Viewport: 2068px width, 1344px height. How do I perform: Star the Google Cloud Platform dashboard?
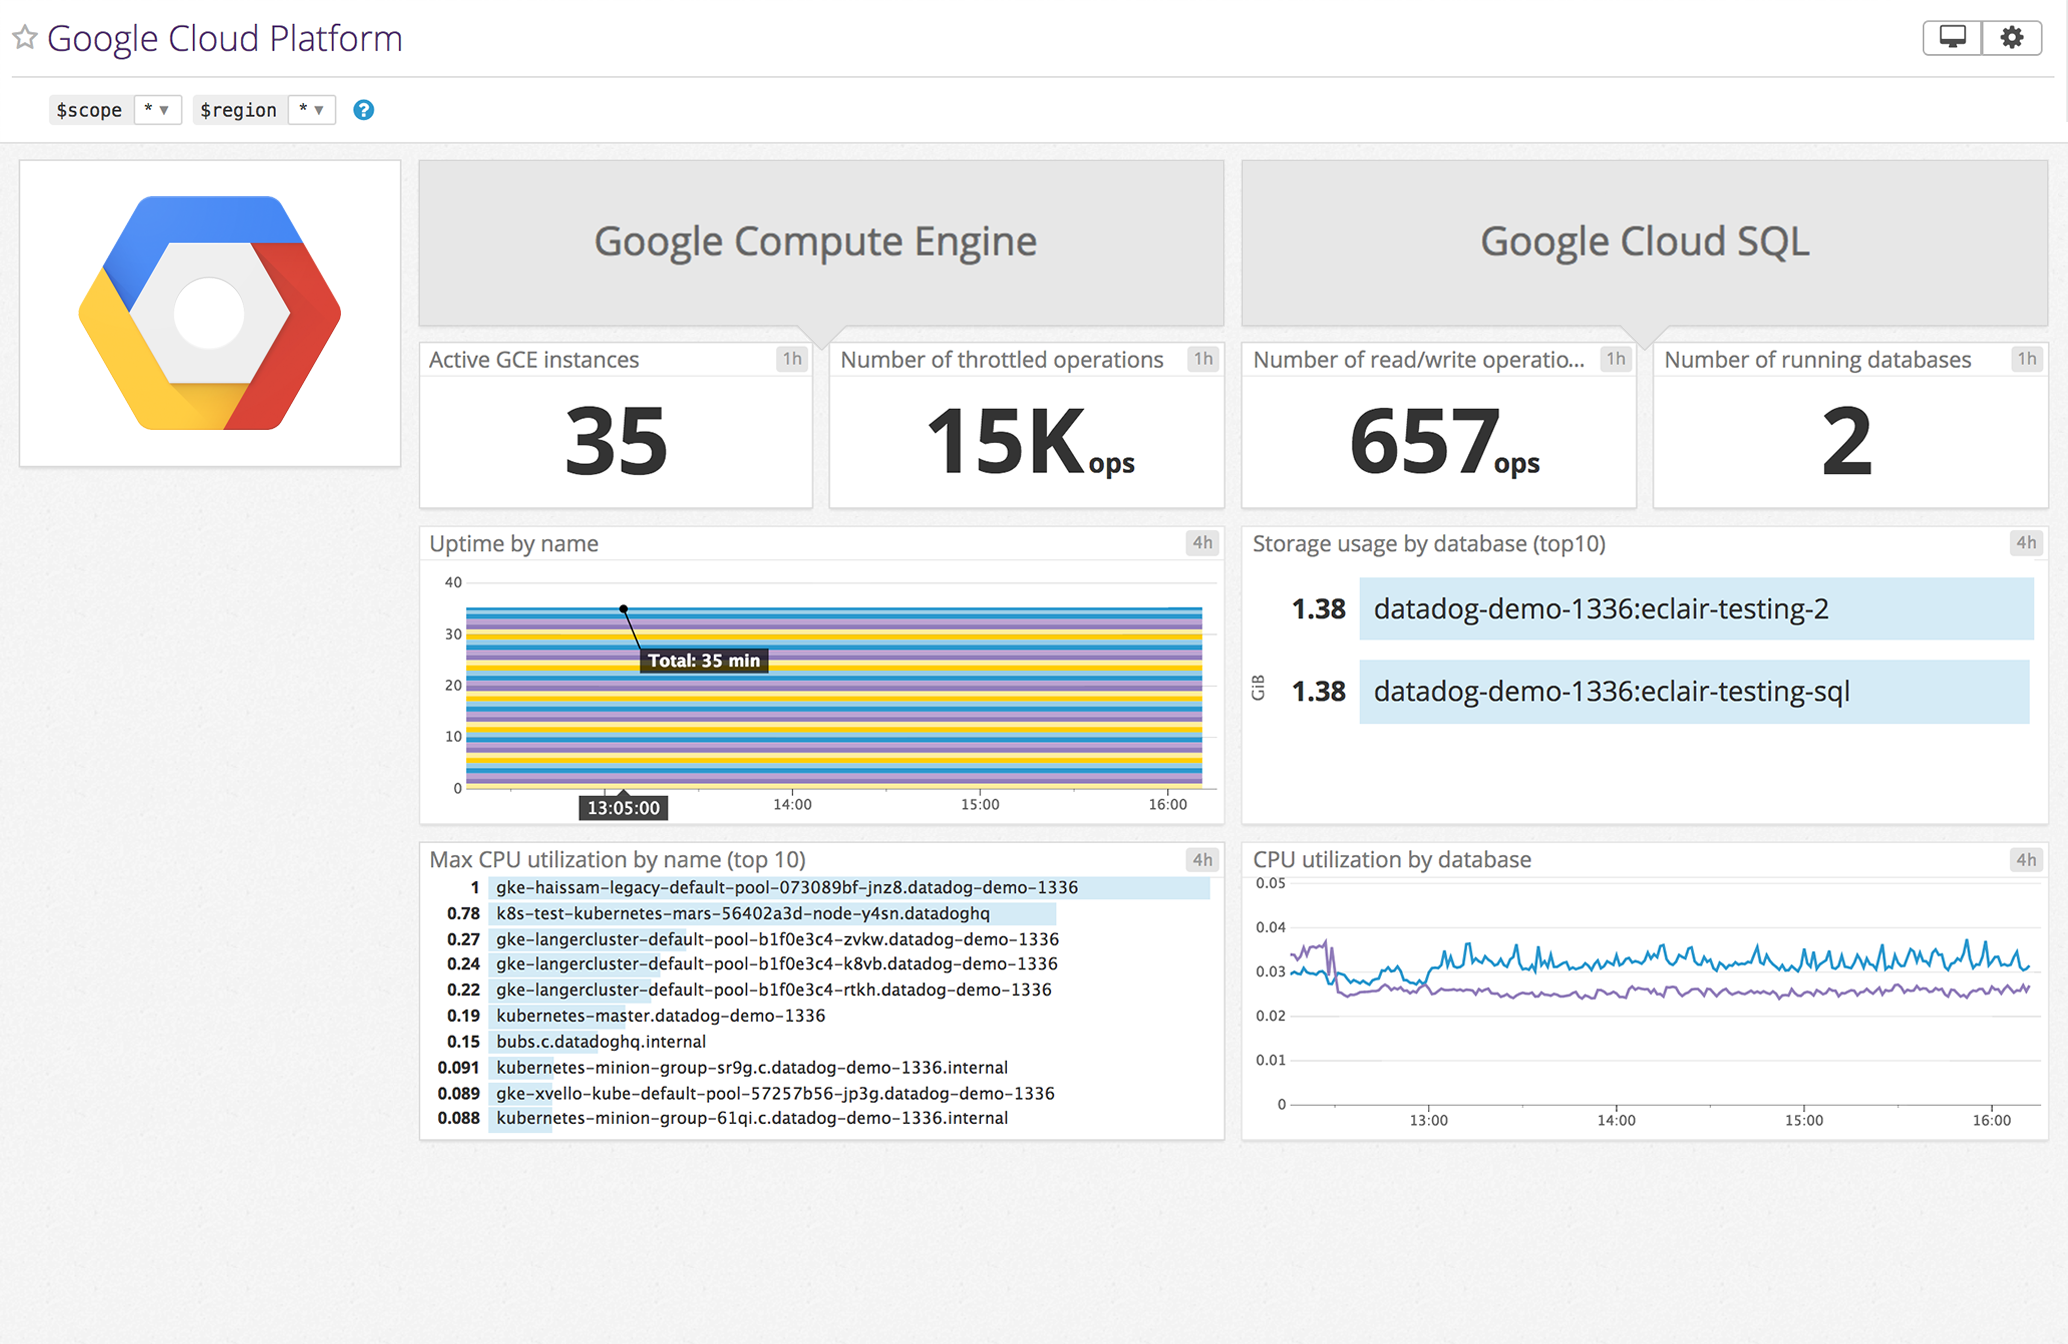[25, 38]
